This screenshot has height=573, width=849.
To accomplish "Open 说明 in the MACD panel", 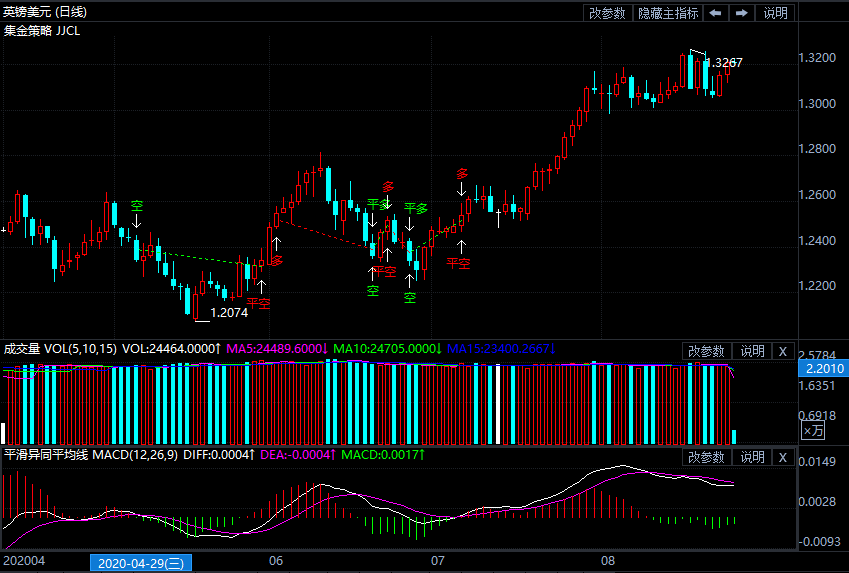I will (752, 457).
